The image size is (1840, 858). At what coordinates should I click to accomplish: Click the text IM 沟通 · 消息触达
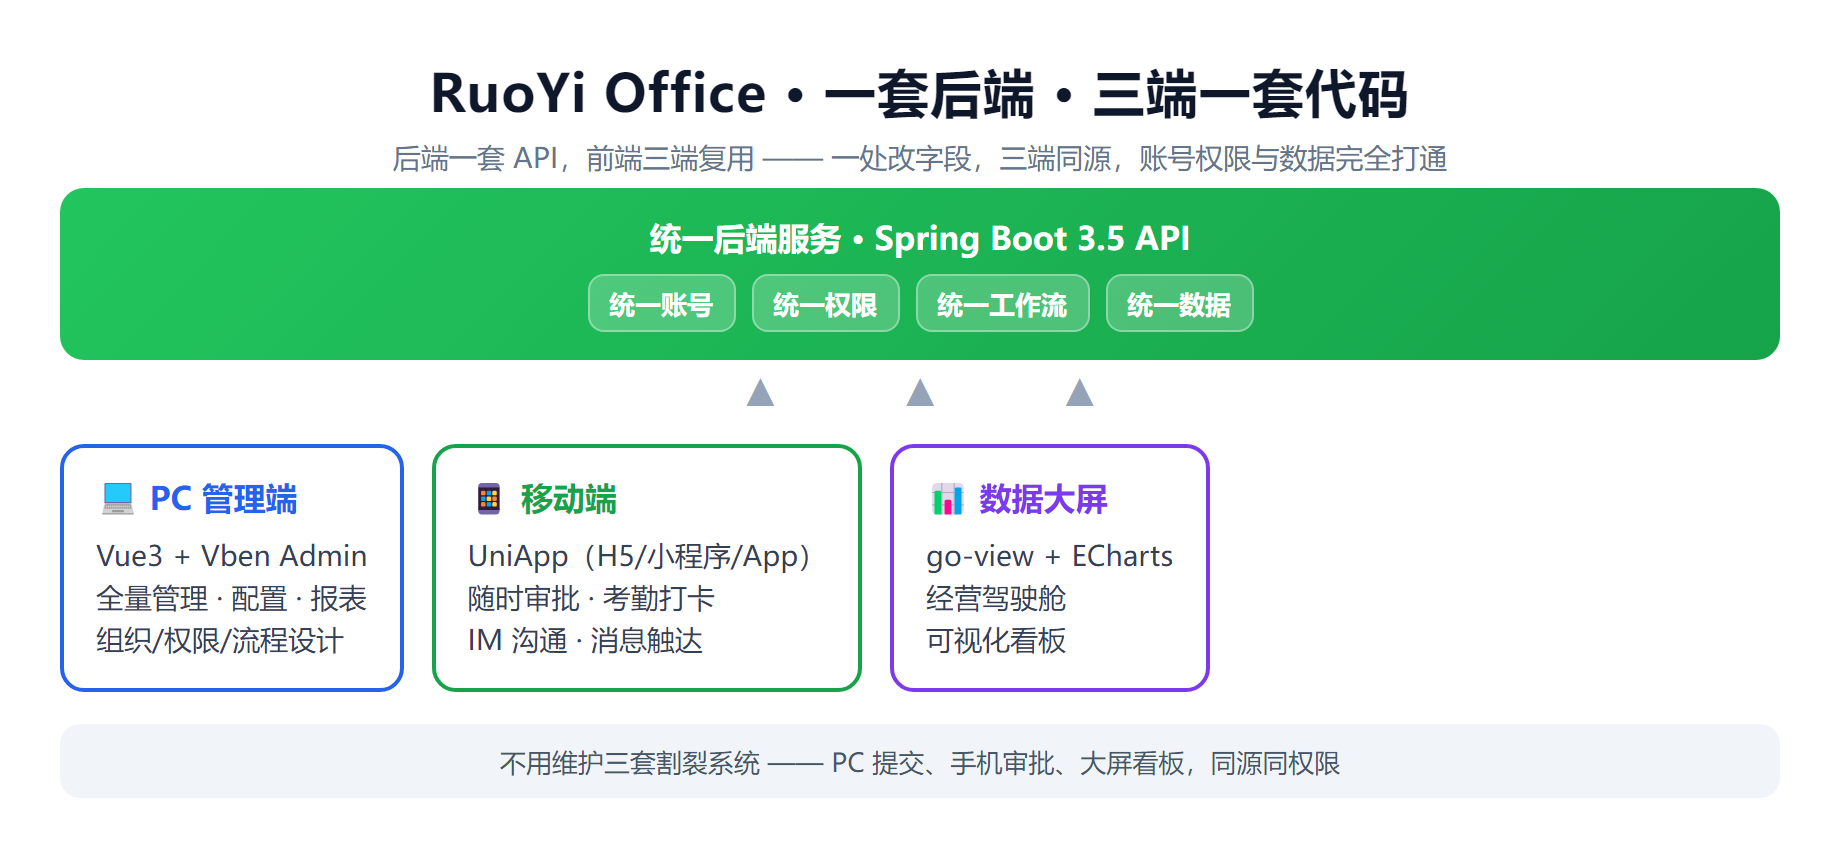coord(586,640)
